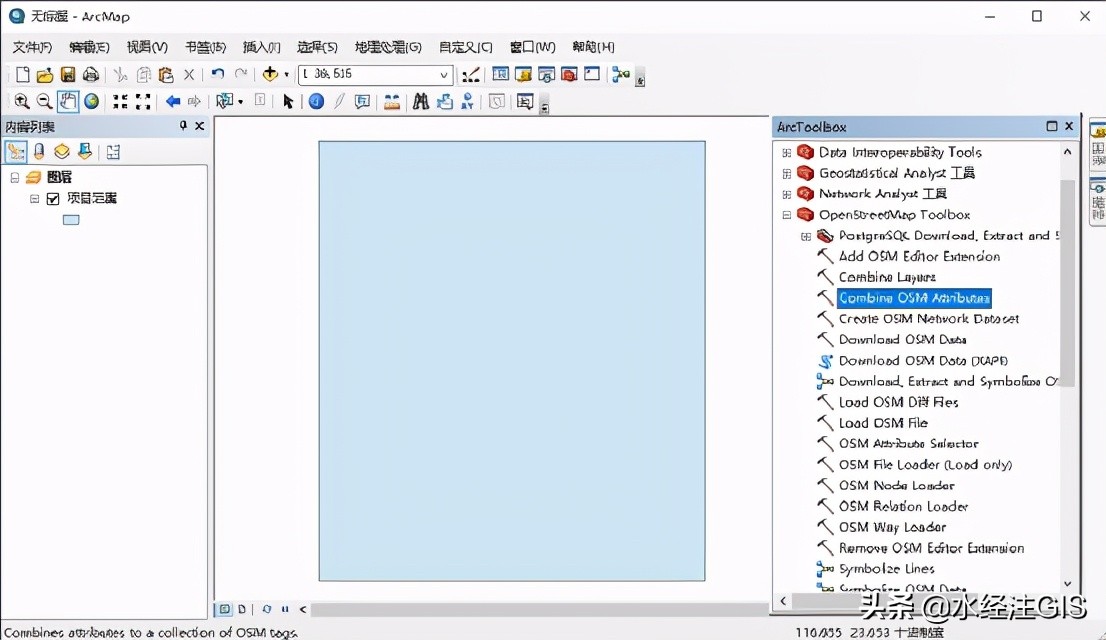Close the ArcToolbox panel

click(x=1069, y=126)
